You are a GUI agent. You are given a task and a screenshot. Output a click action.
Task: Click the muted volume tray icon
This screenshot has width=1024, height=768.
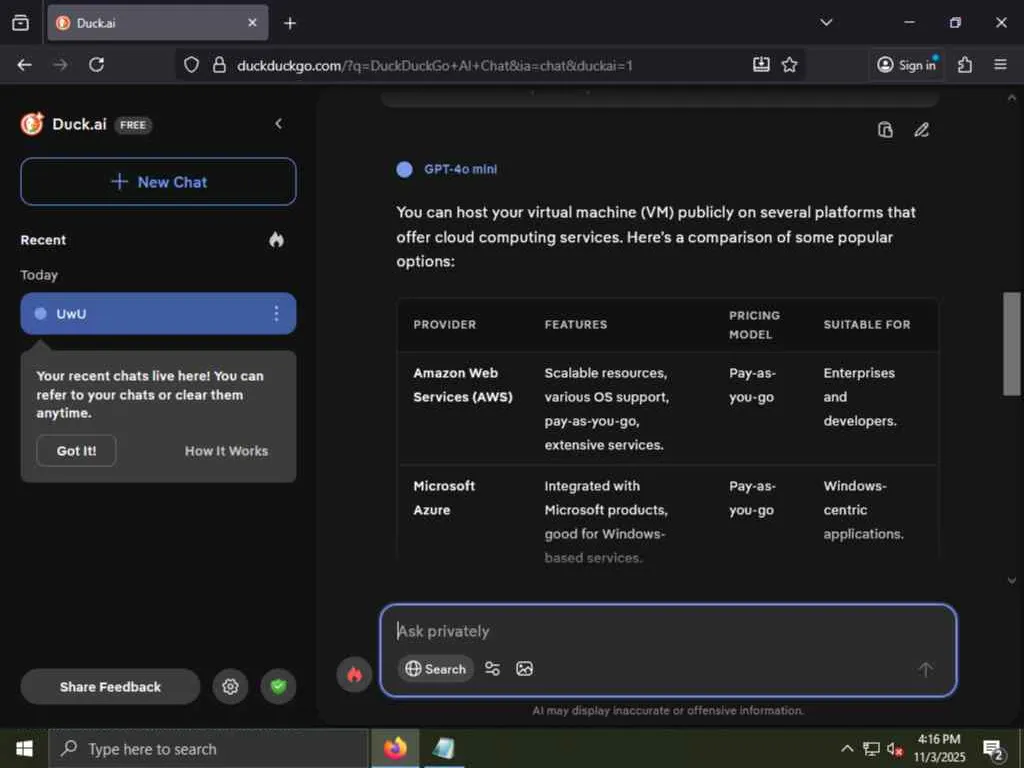894,748
